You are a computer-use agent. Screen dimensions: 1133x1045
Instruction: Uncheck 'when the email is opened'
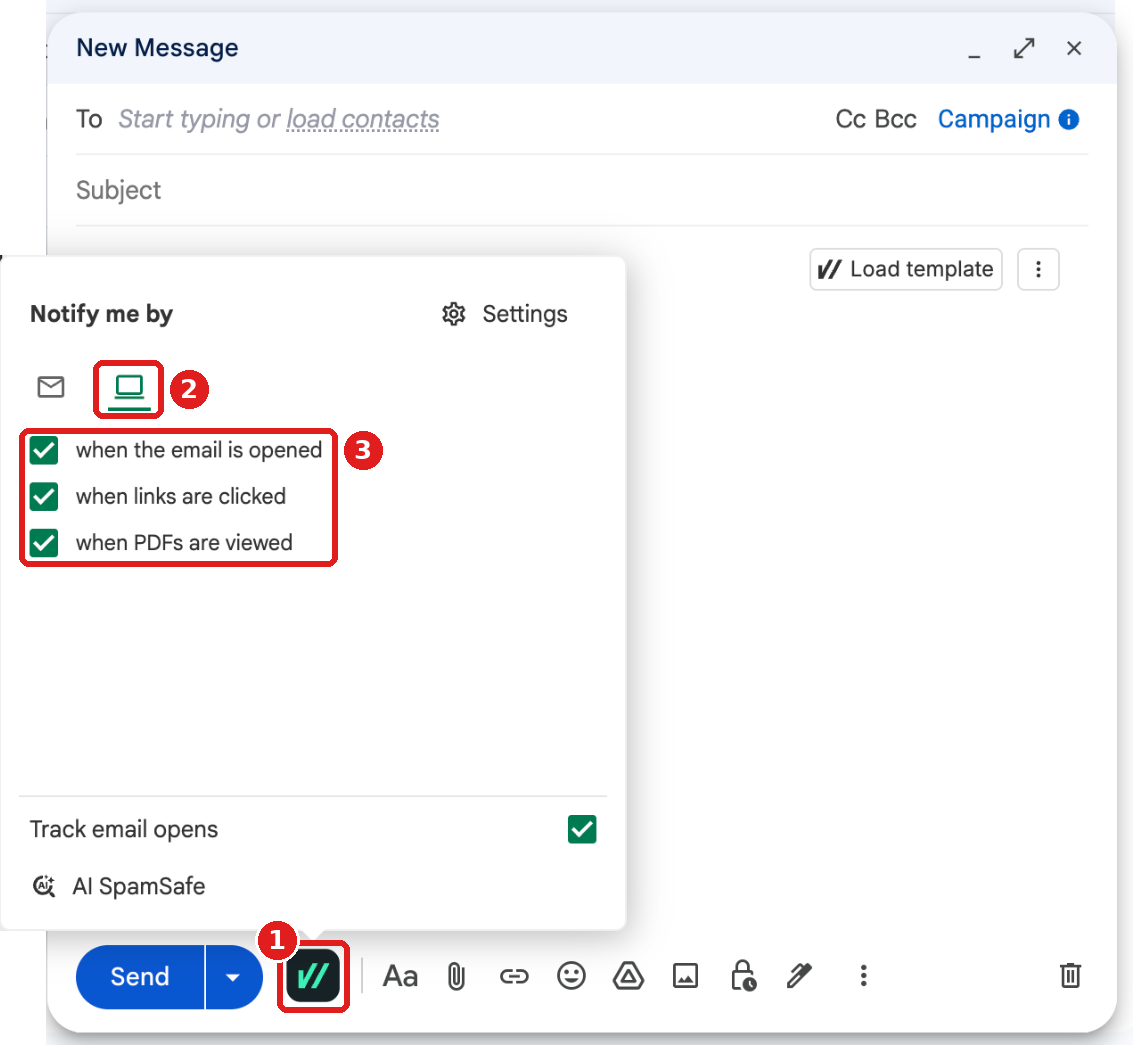click(x=44, y=450)
